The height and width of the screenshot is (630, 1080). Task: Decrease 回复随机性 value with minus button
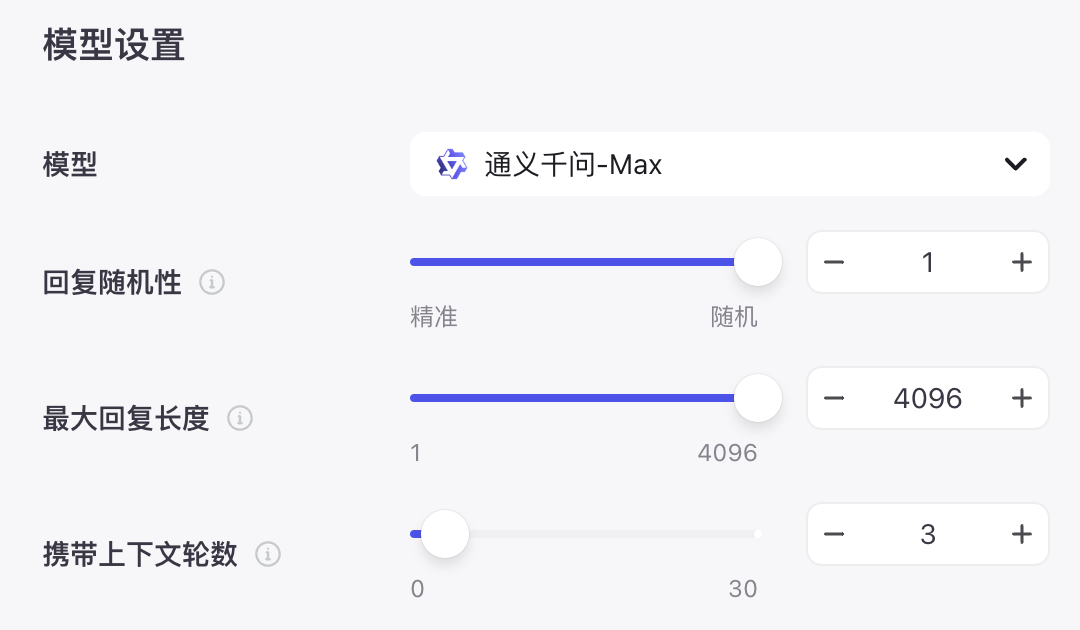pyautogui.click(x=833, y=262)
